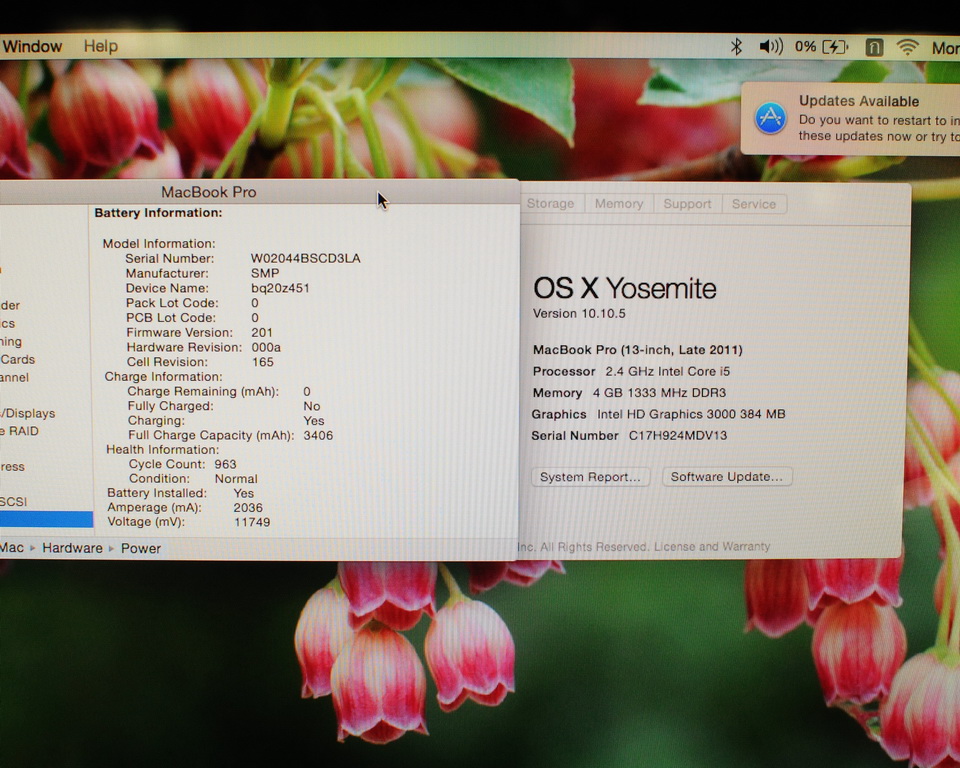Click Cycle Count value 963
The width and height of the screenshot is (960, 768).
click(x=225, y=464)
